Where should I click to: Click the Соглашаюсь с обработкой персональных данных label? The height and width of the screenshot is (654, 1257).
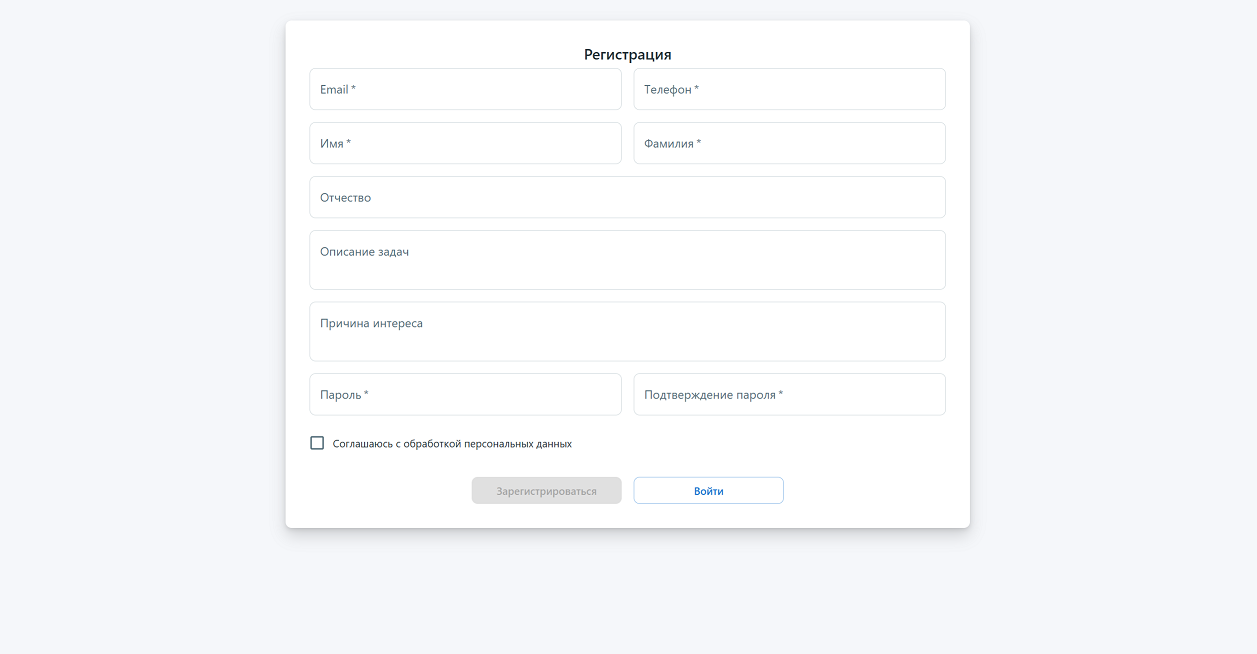point(452,444)
